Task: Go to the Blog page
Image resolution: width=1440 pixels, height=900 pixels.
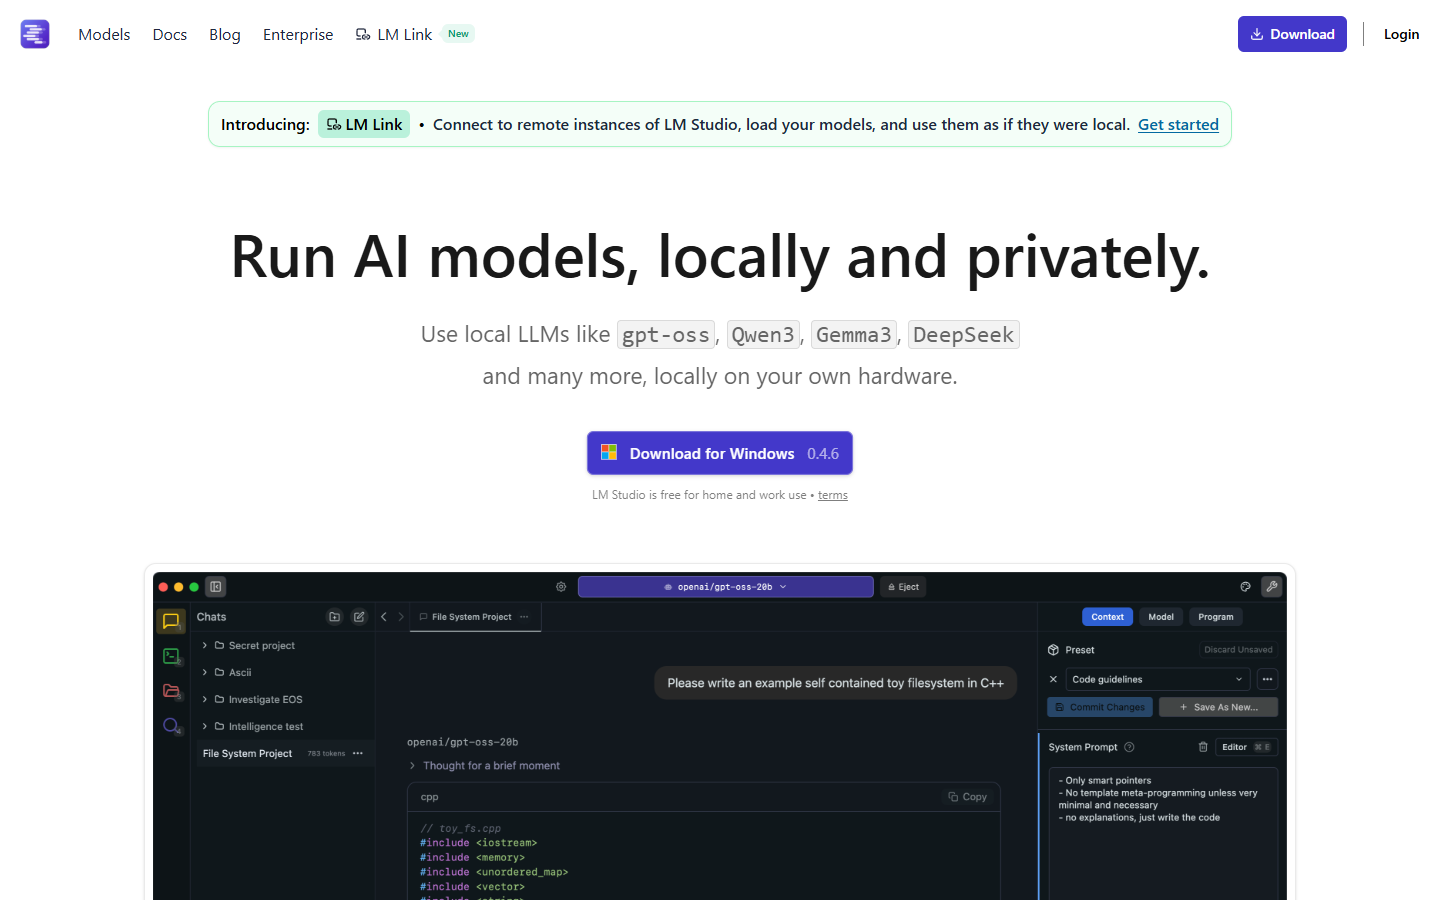Action: [x=225, y=34]
